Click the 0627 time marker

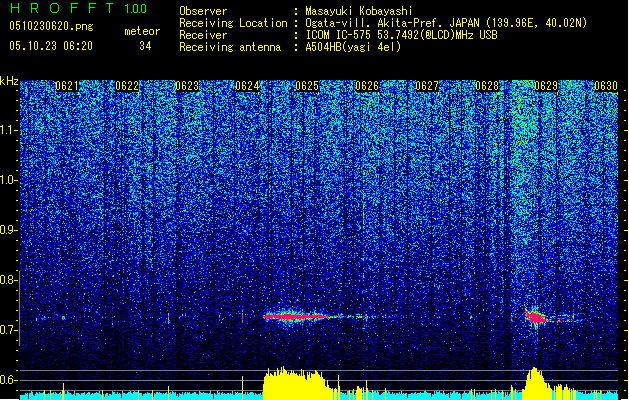[427, 86]
